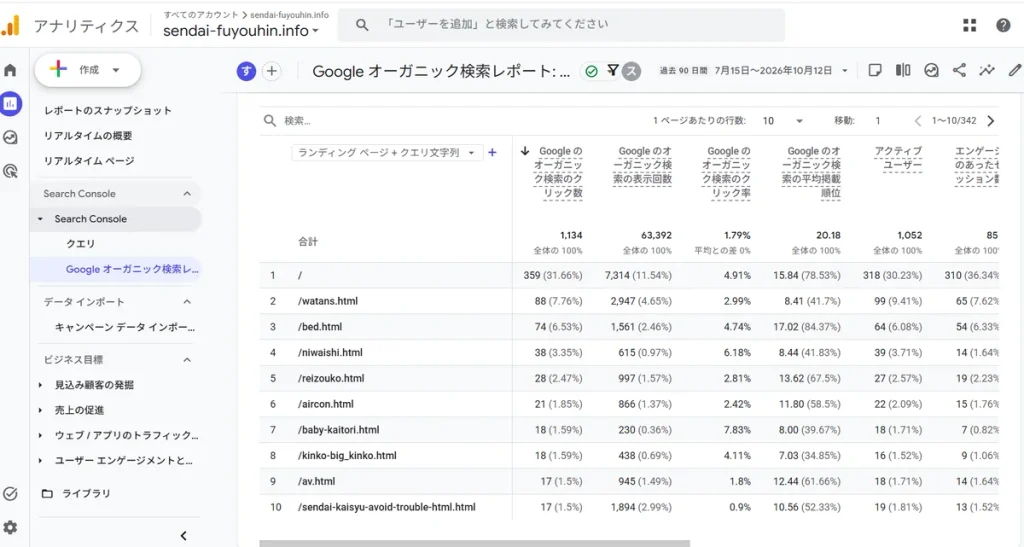Image resolution: width=1024 pixels, height=547 pixels.
Task: Collapse the Search Console topic triangle
Action: (x=40, y=219)
